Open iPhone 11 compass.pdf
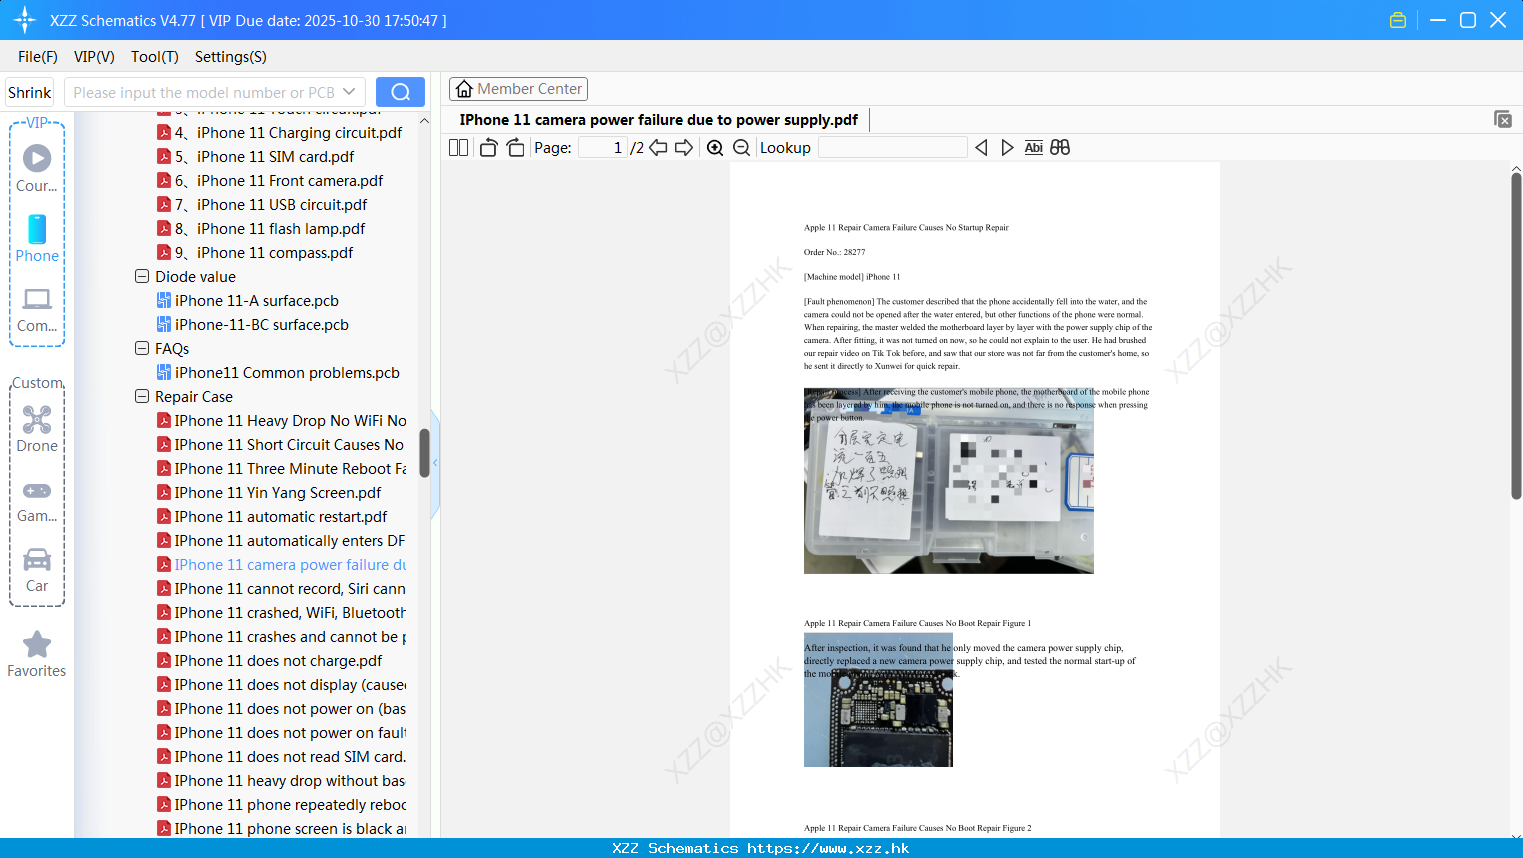Screen dimensions: 1523x858 (255, 253)
